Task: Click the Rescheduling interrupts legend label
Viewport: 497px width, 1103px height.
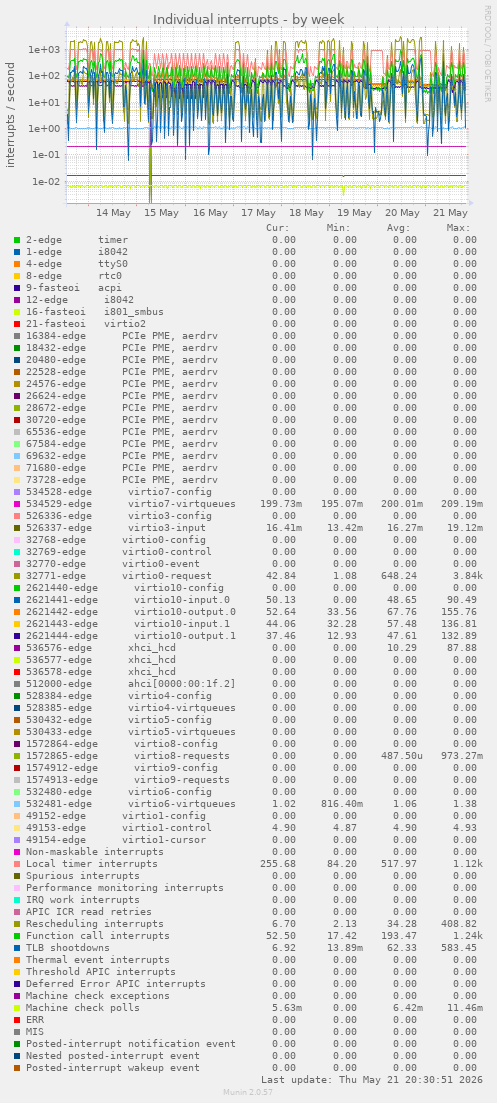Action: (x=95, y=924)
